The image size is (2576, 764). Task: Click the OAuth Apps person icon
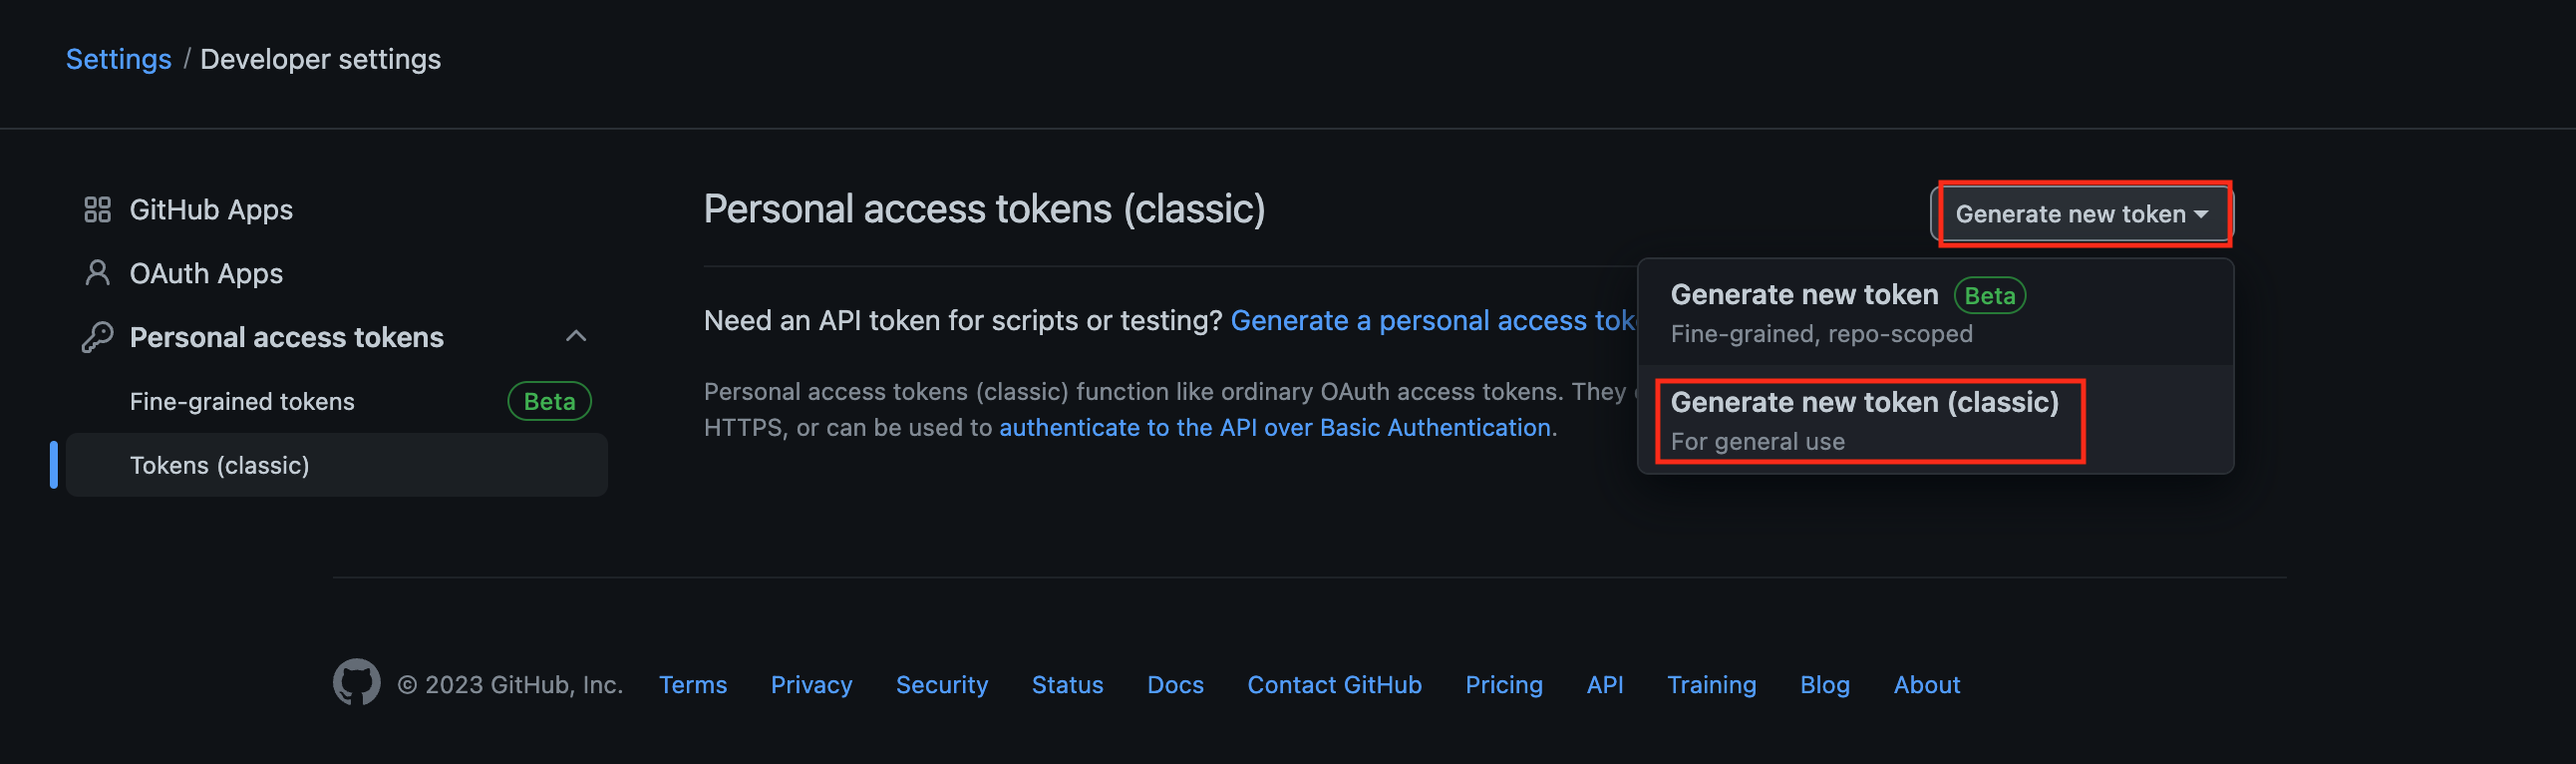point(97,273)
